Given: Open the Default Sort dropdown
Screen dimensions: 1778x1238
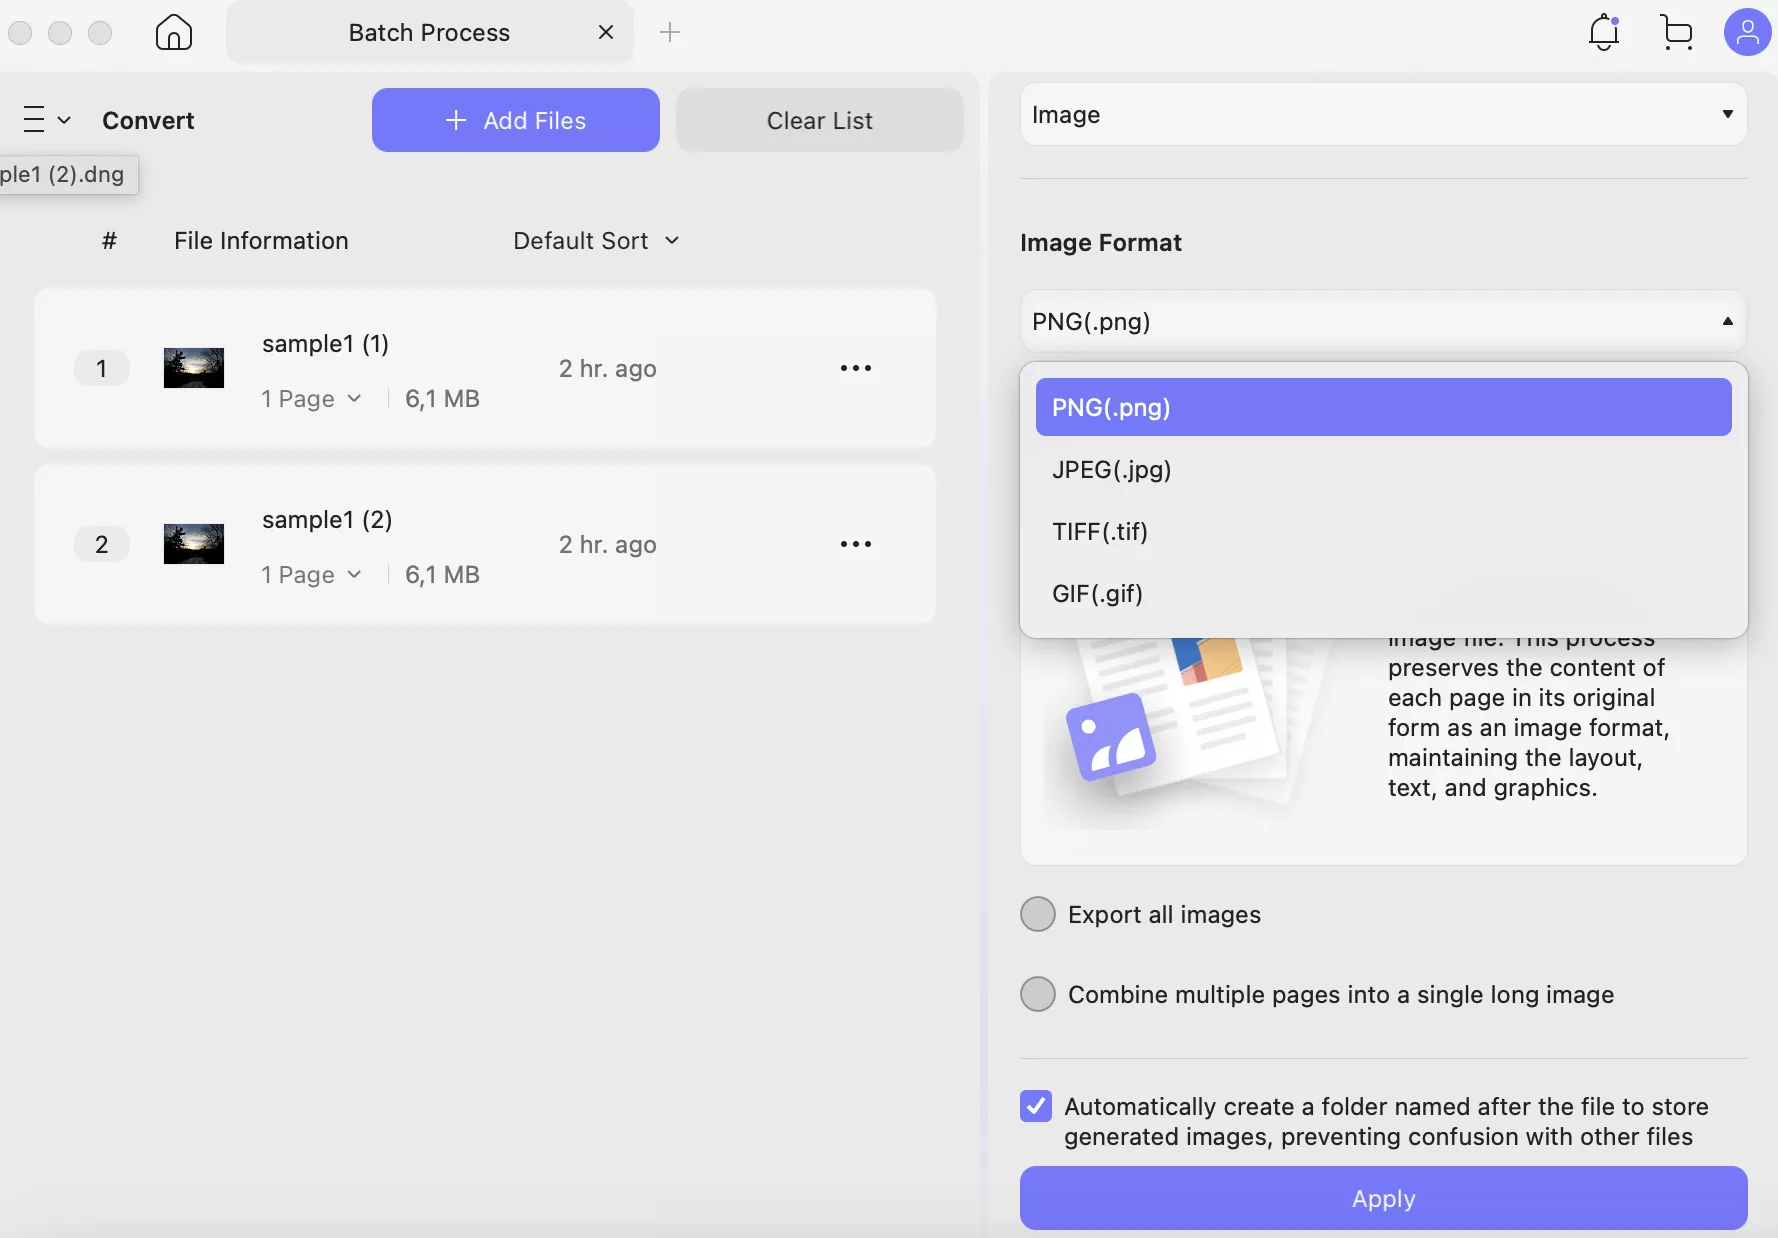Looking at the screenshot, I should (596, 240).
